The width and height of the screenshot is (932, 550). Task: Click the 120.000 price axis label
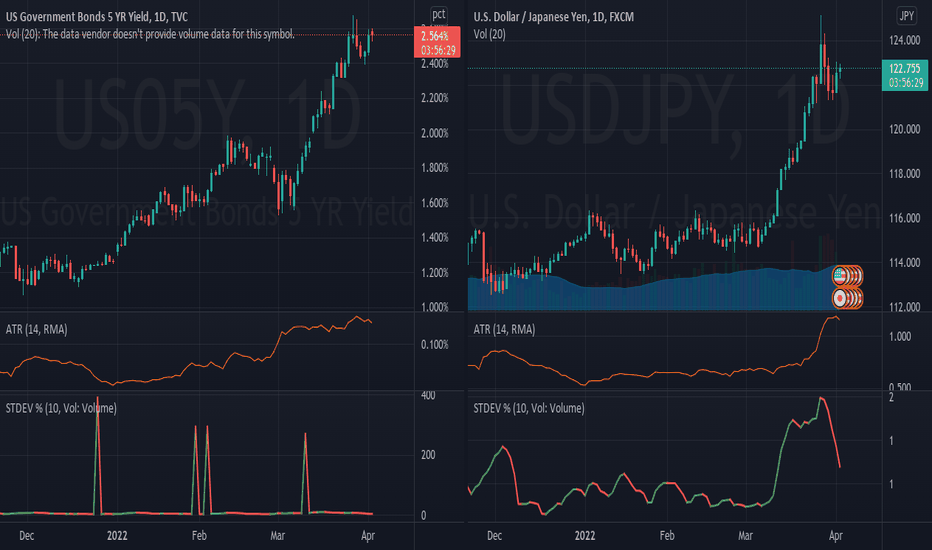pyautogui.click(x=904, y=129)
